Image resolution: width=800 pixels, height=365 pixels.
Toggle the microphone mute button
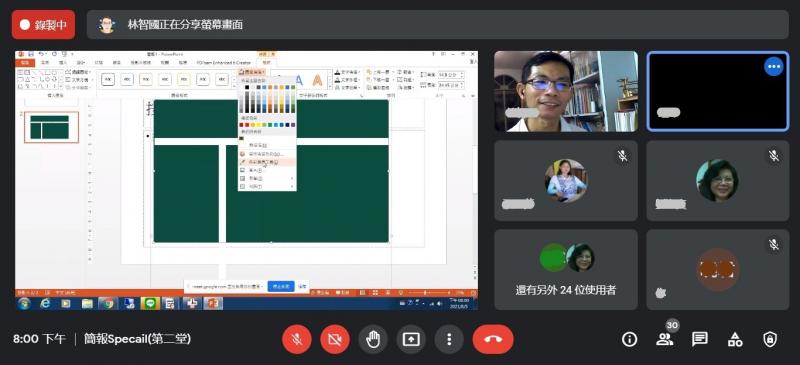point(297,339)
